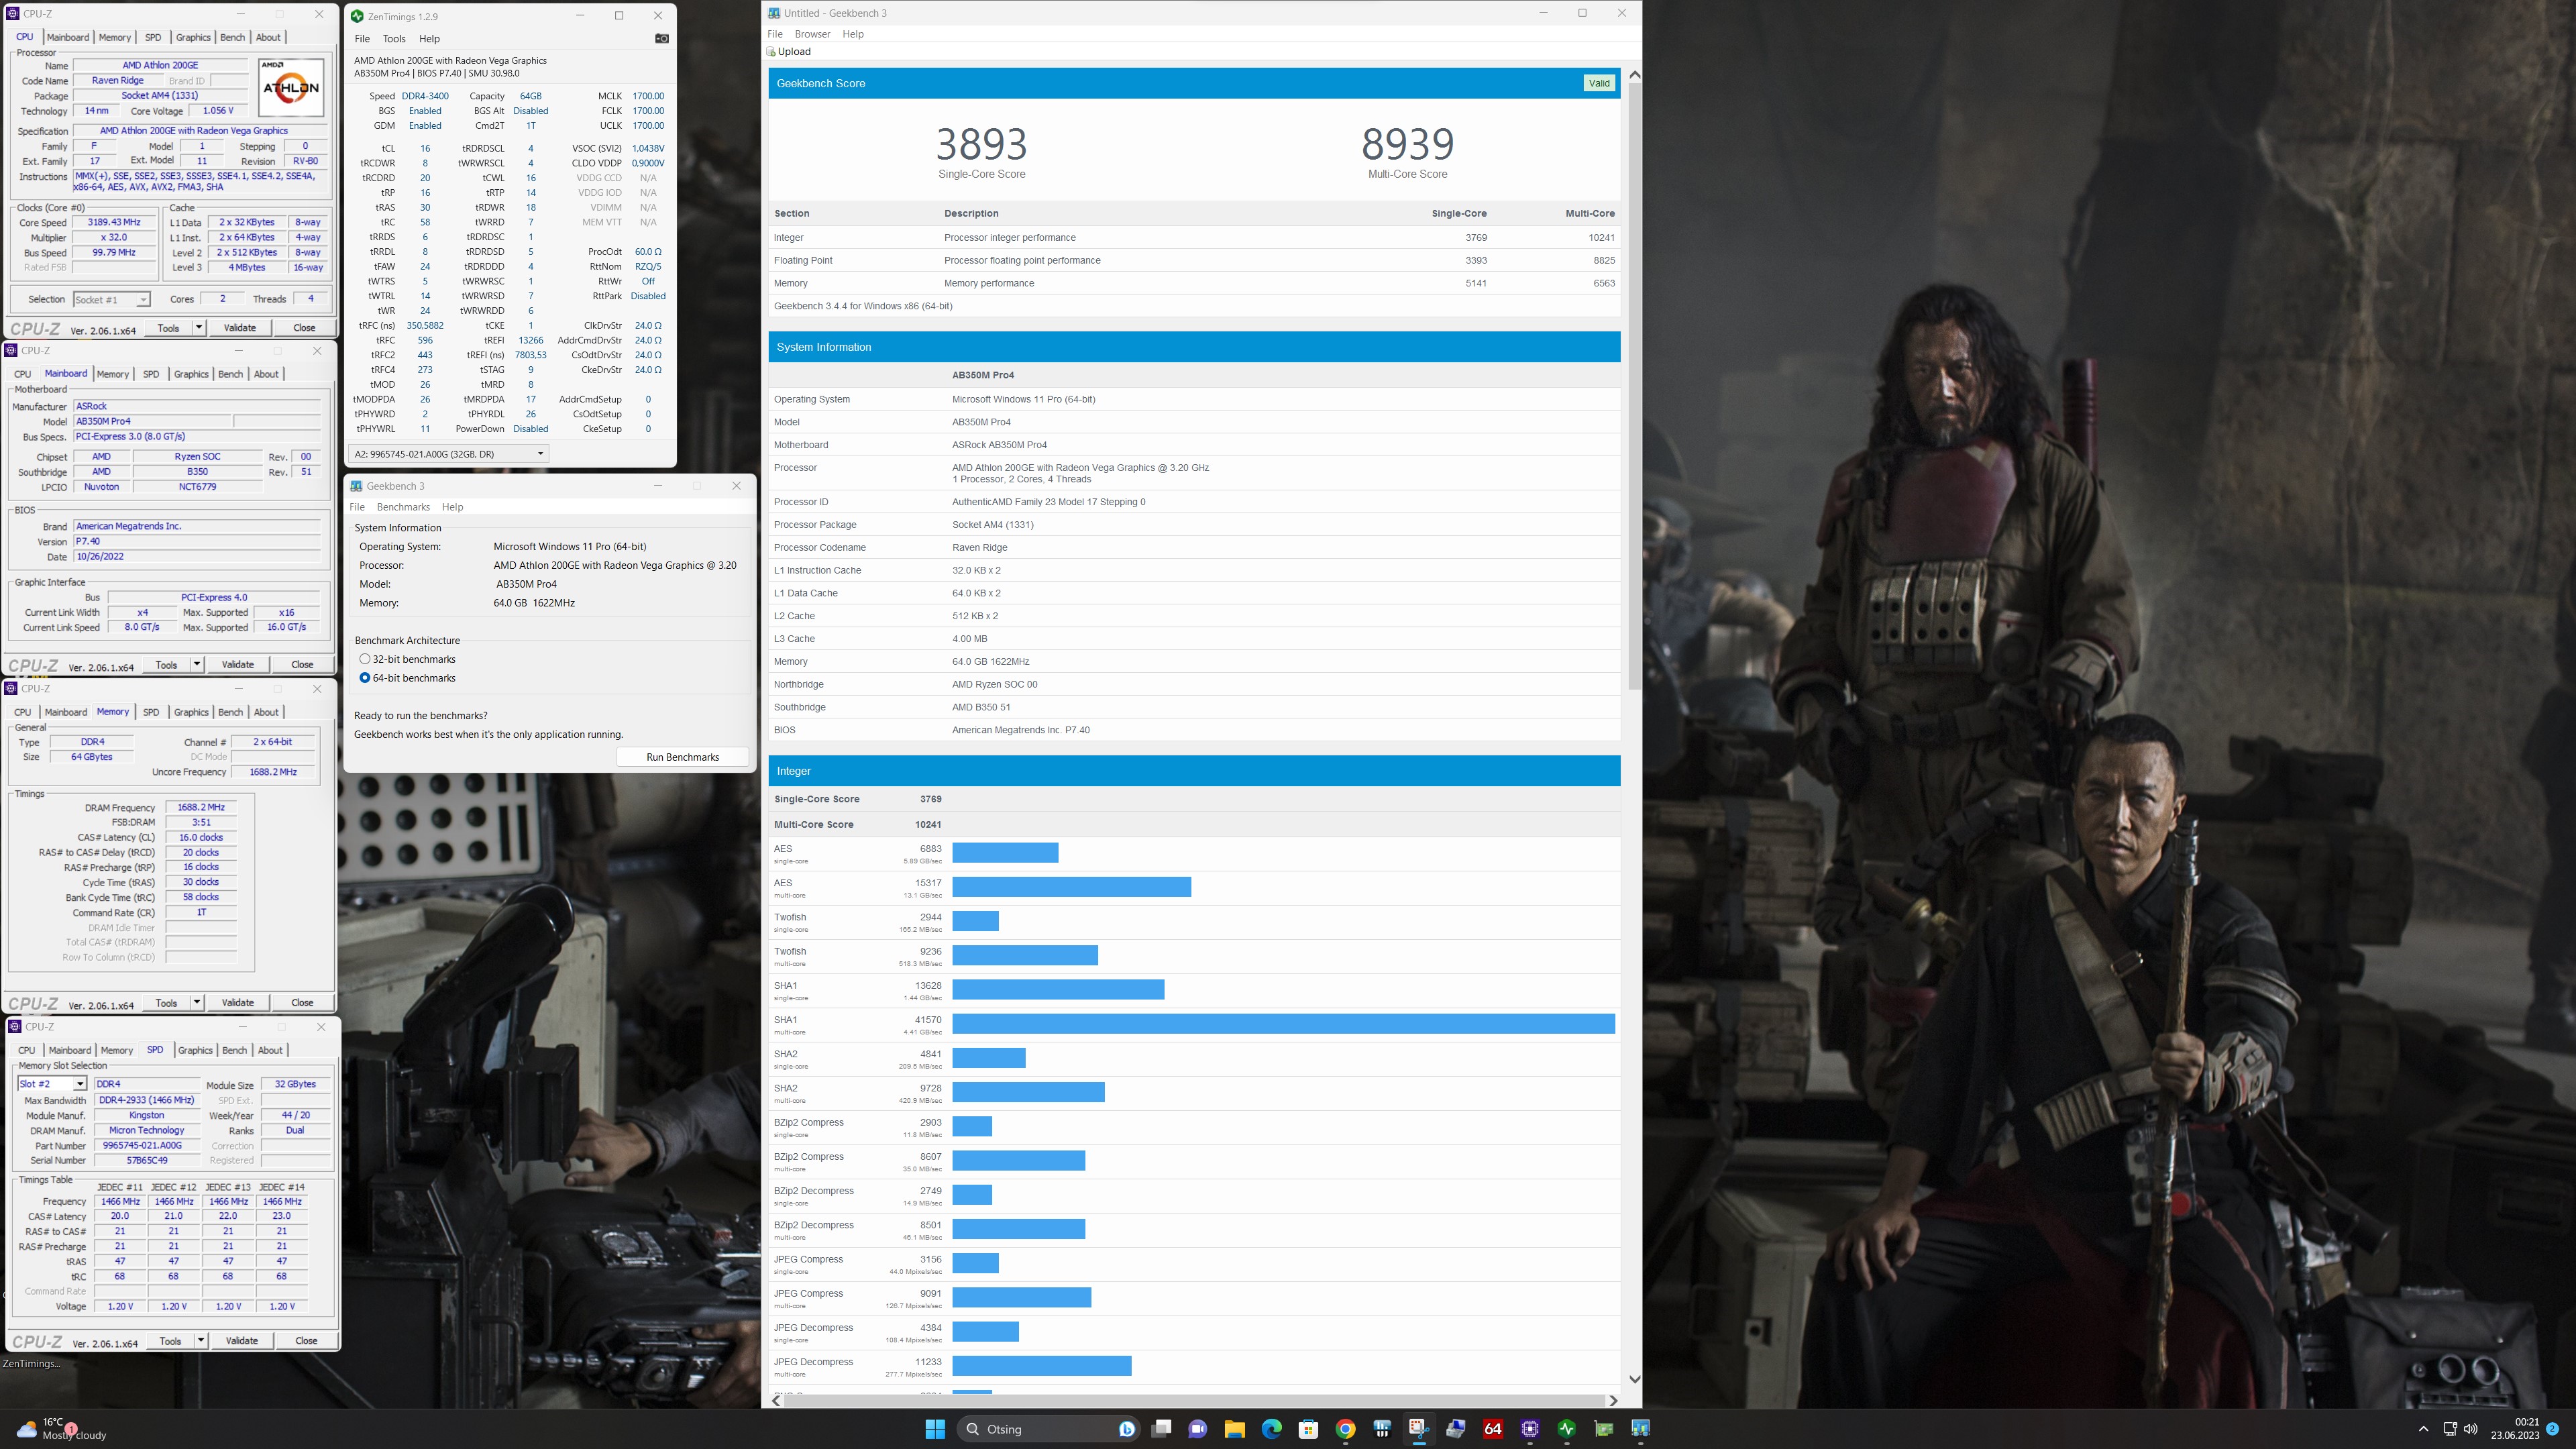Click the scroll up arrow in Geekbench results

tap(1634, 75)
